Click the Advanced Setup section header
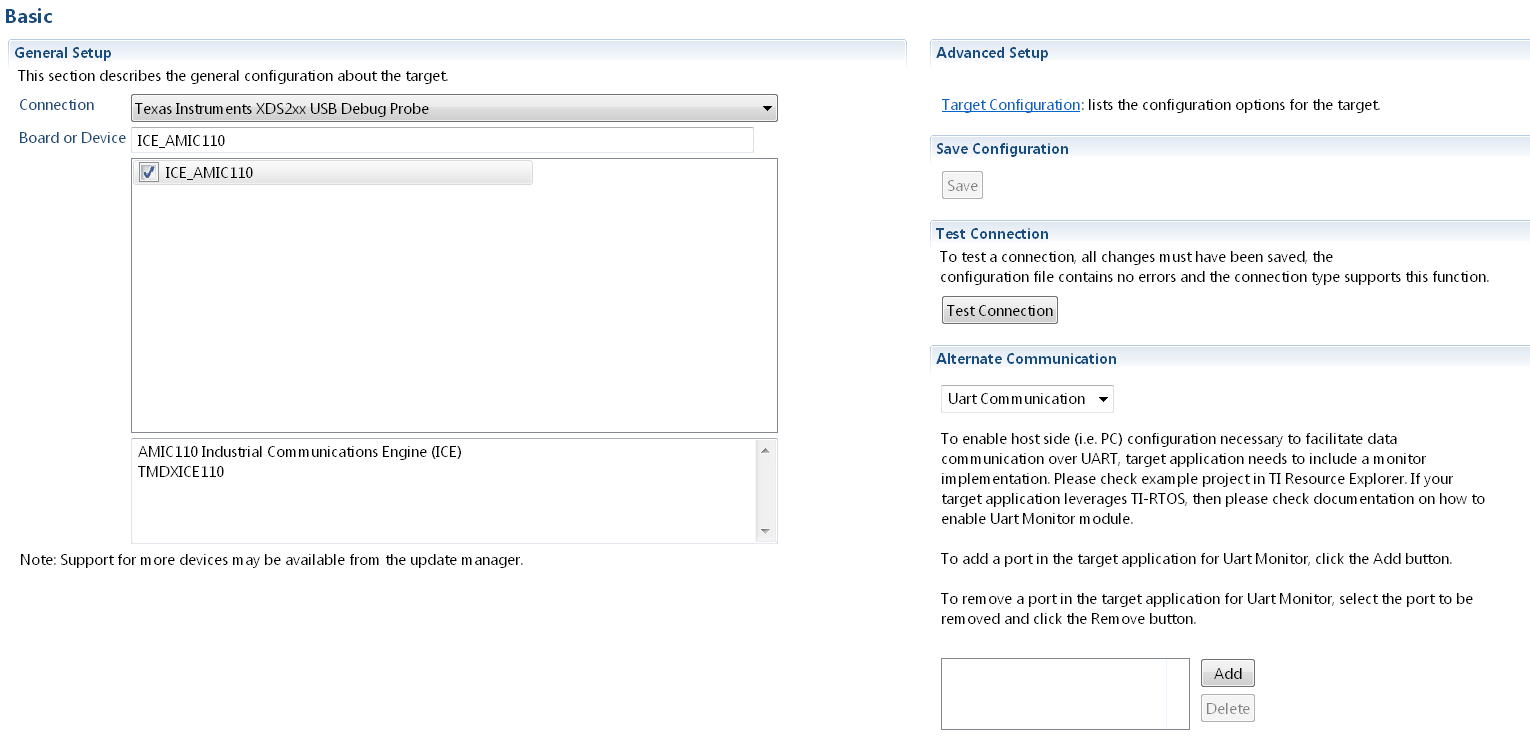This screenshot has width=1530, height=751. pos(992,53)
